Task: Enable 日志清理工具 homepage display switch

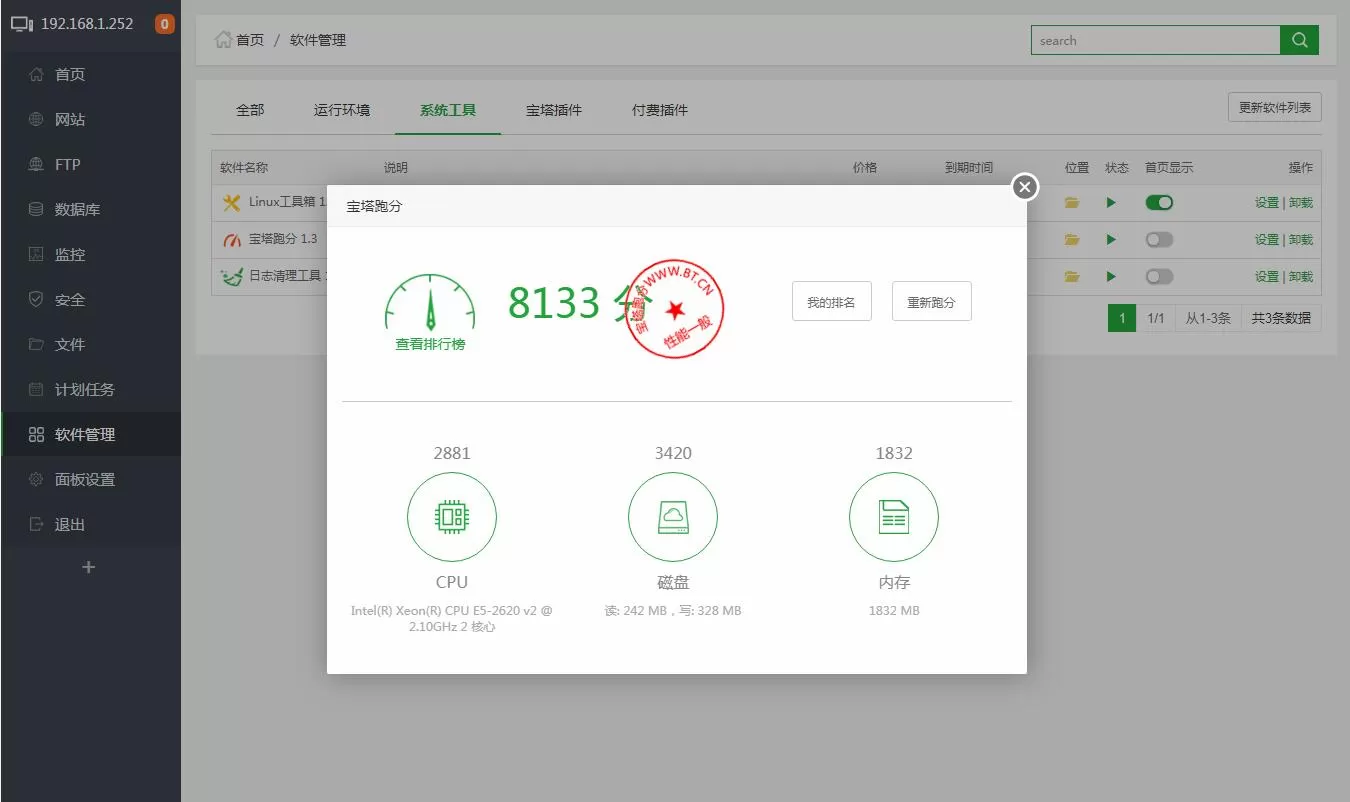Action: coord(1159,276)
